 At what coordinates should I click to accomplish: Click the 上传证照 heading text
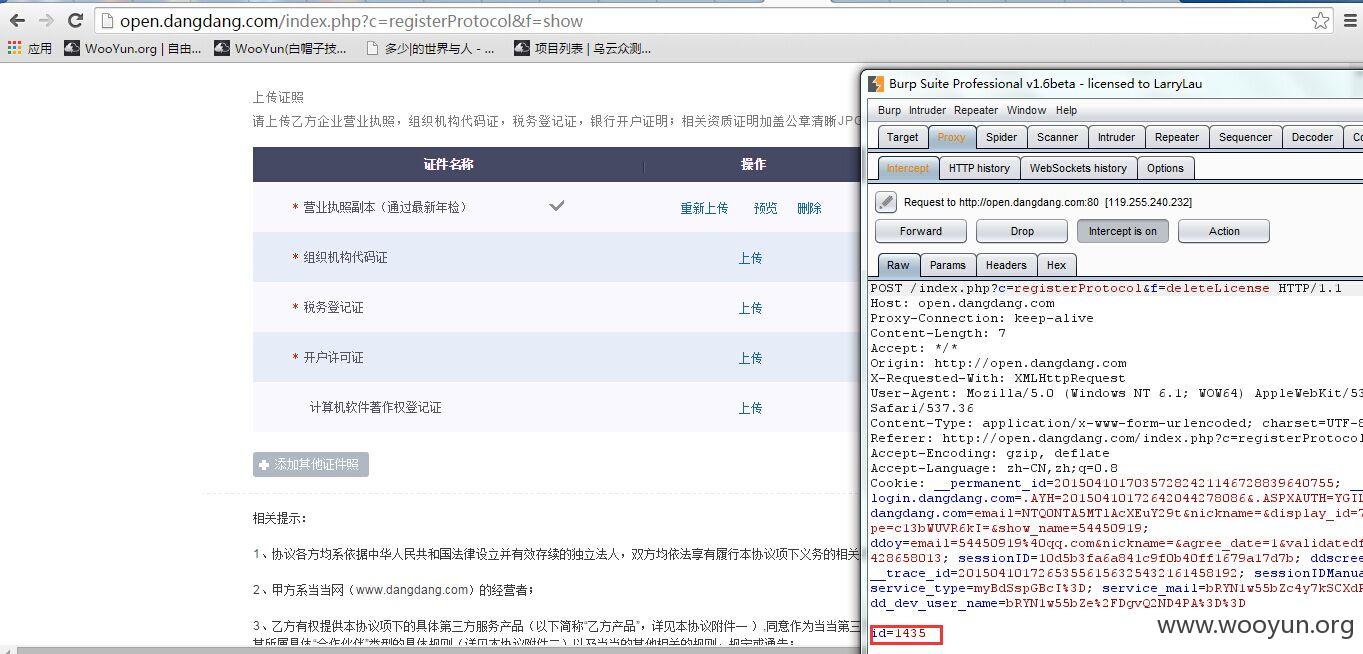(278, 97)
